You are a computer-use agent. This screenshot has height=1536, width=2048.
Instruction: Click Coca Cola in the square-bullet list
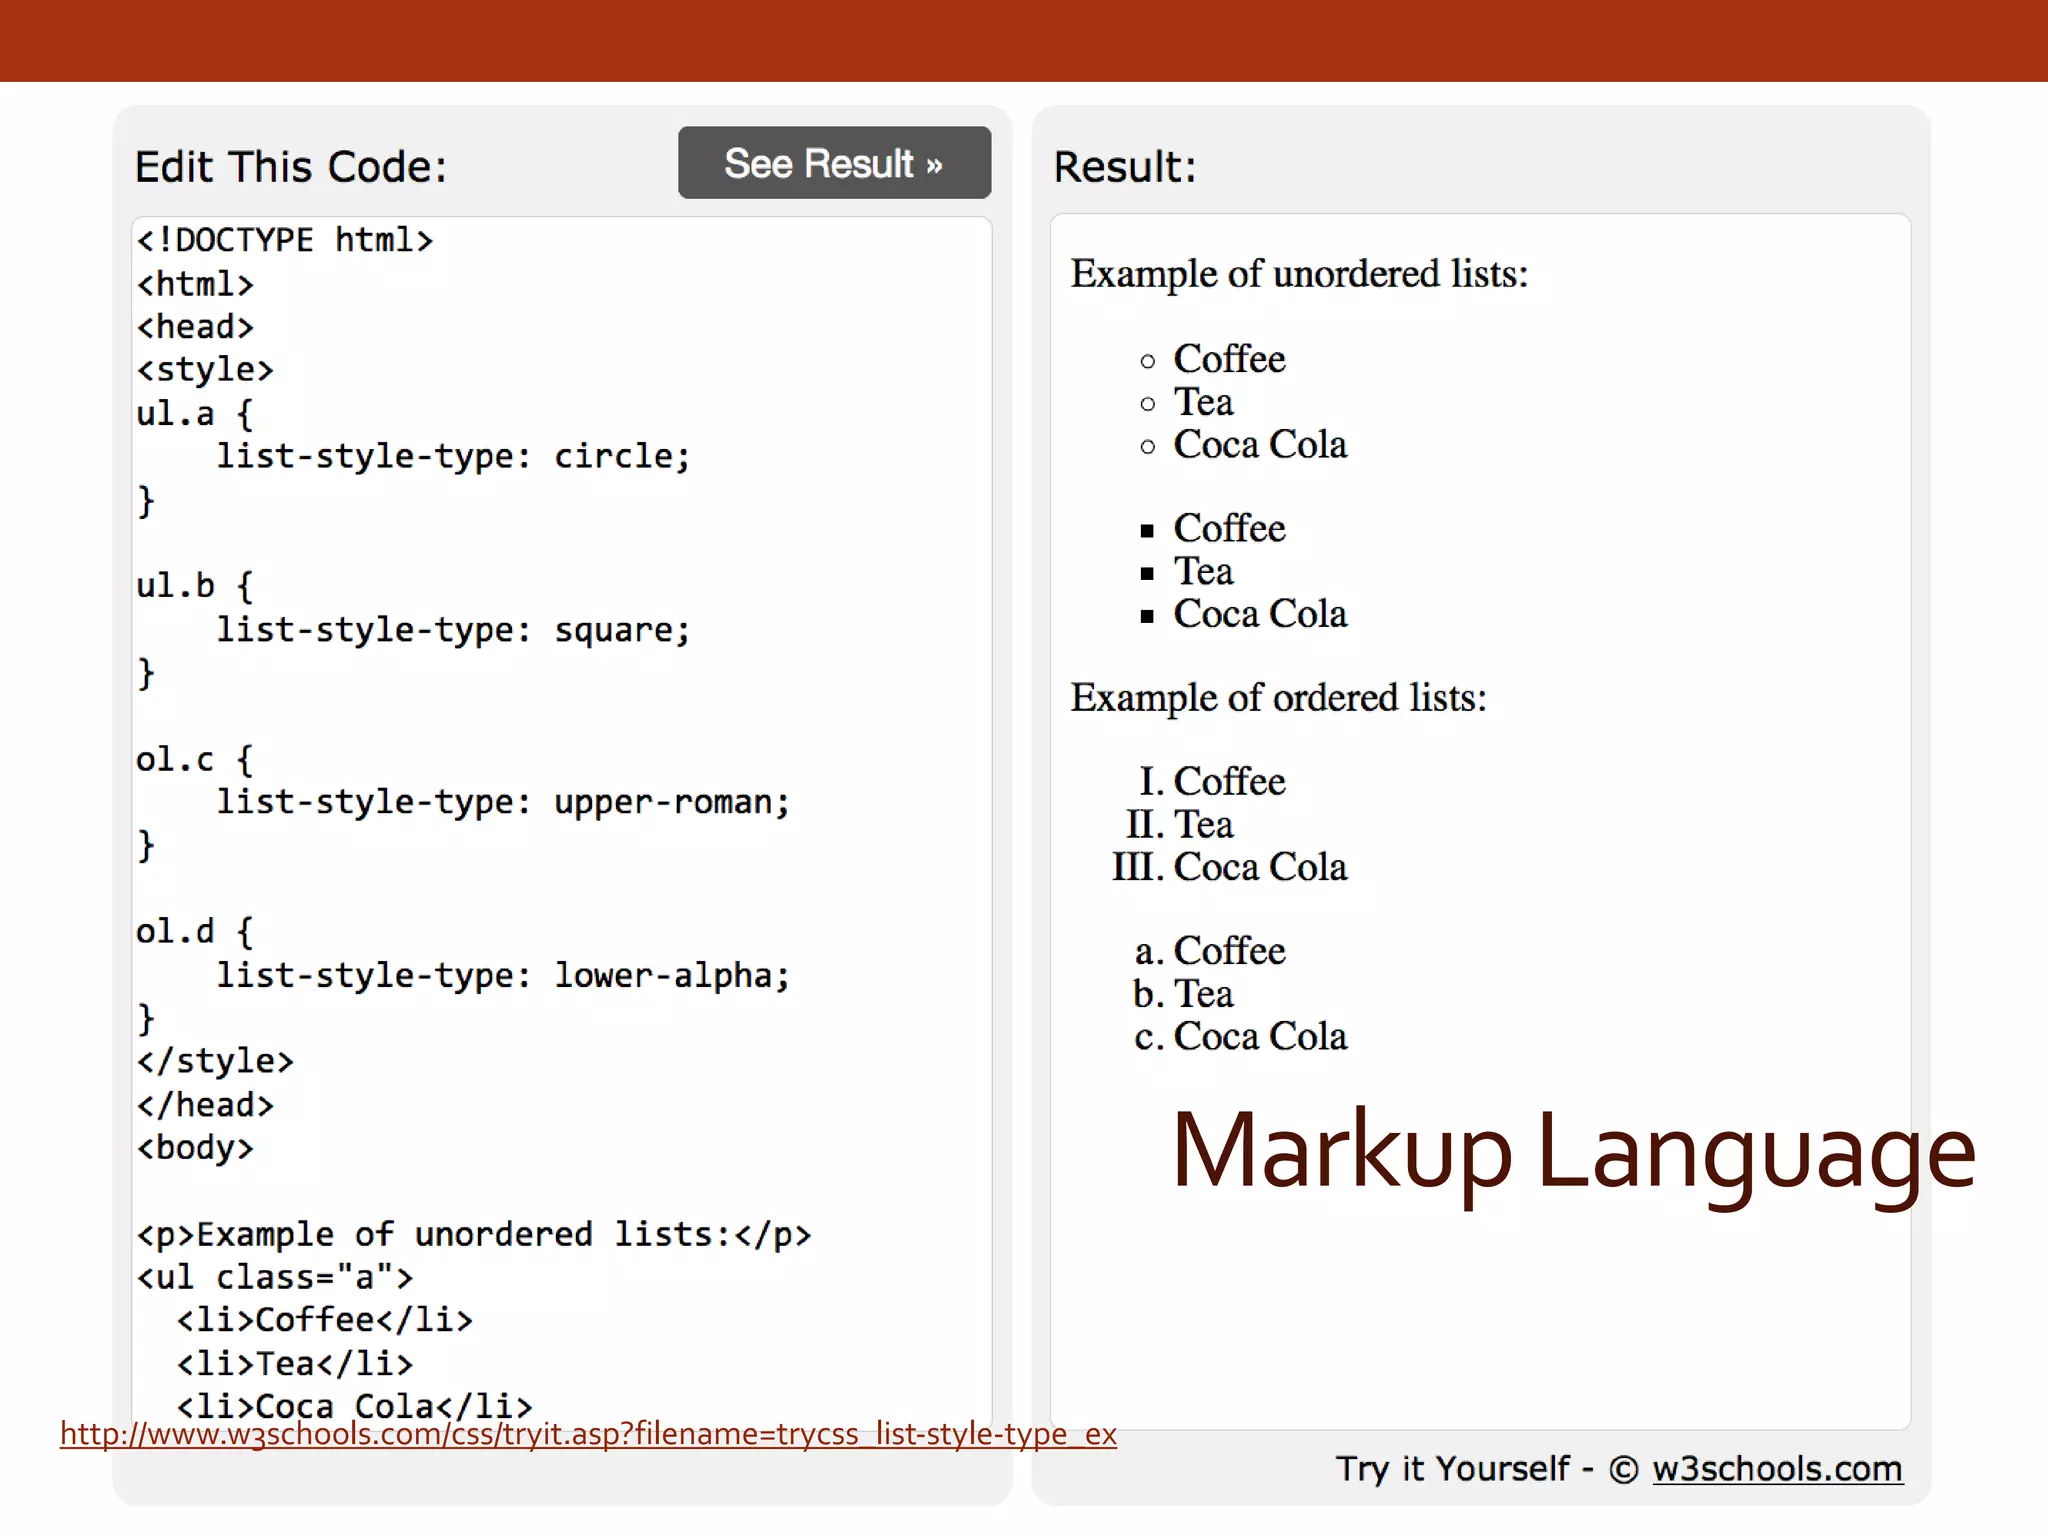(1260, 614)
